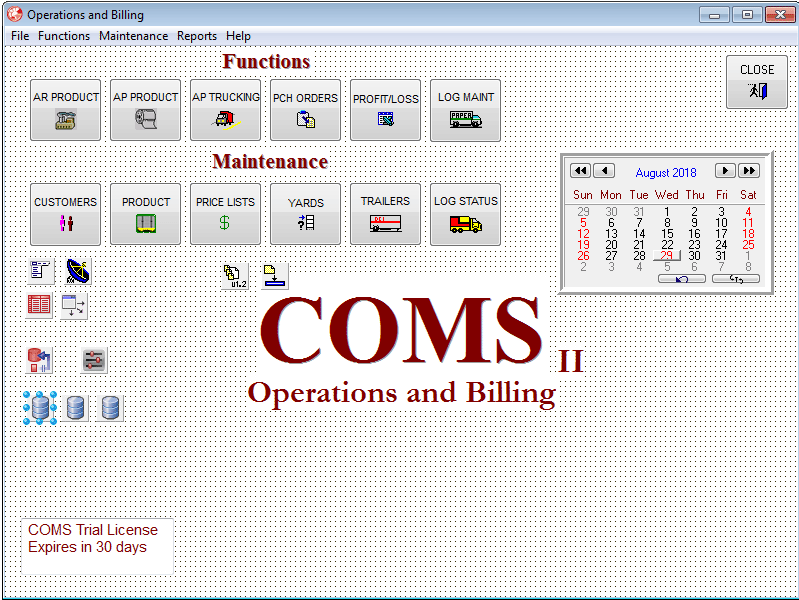Click the satellite dish icon
799x600 pixels.
pyautogui.click(x=78, y=271)
